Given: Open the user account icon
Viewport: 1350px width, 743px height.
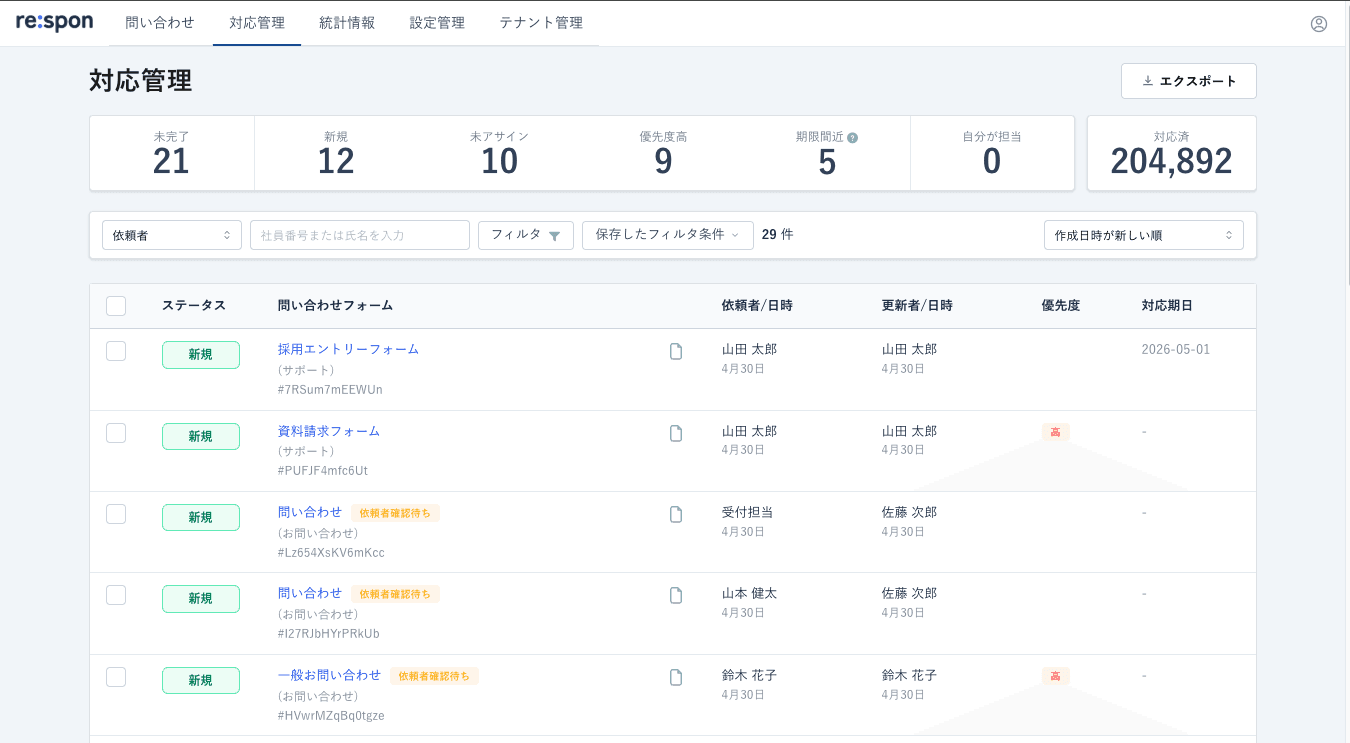Looking at the screenshot, I should coord(1319,23).
